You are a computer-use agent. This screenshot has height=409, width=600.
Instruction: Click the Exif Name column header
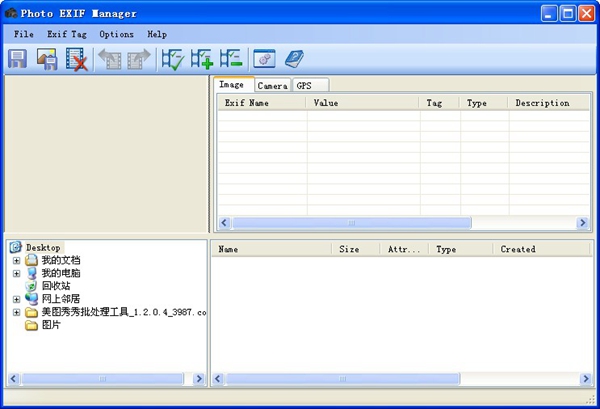tap(247, 103)
